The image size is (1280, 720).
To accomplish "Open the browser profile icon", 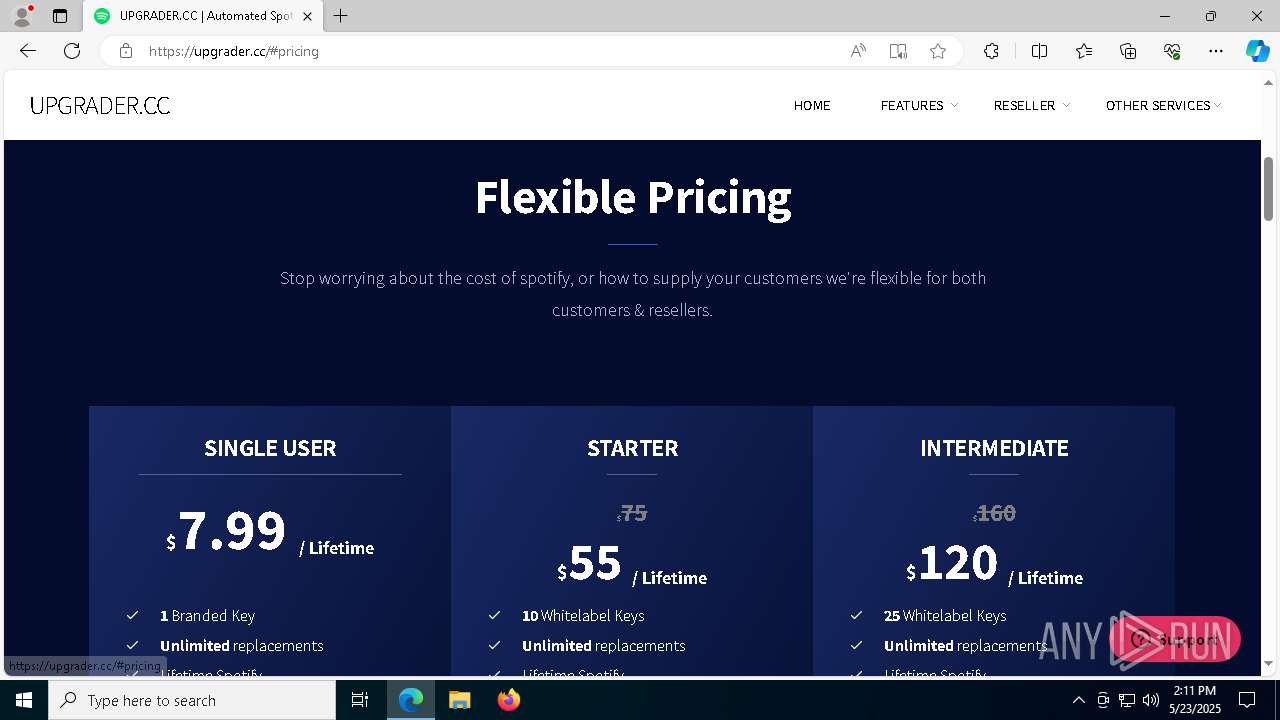I will pos(22,16).
